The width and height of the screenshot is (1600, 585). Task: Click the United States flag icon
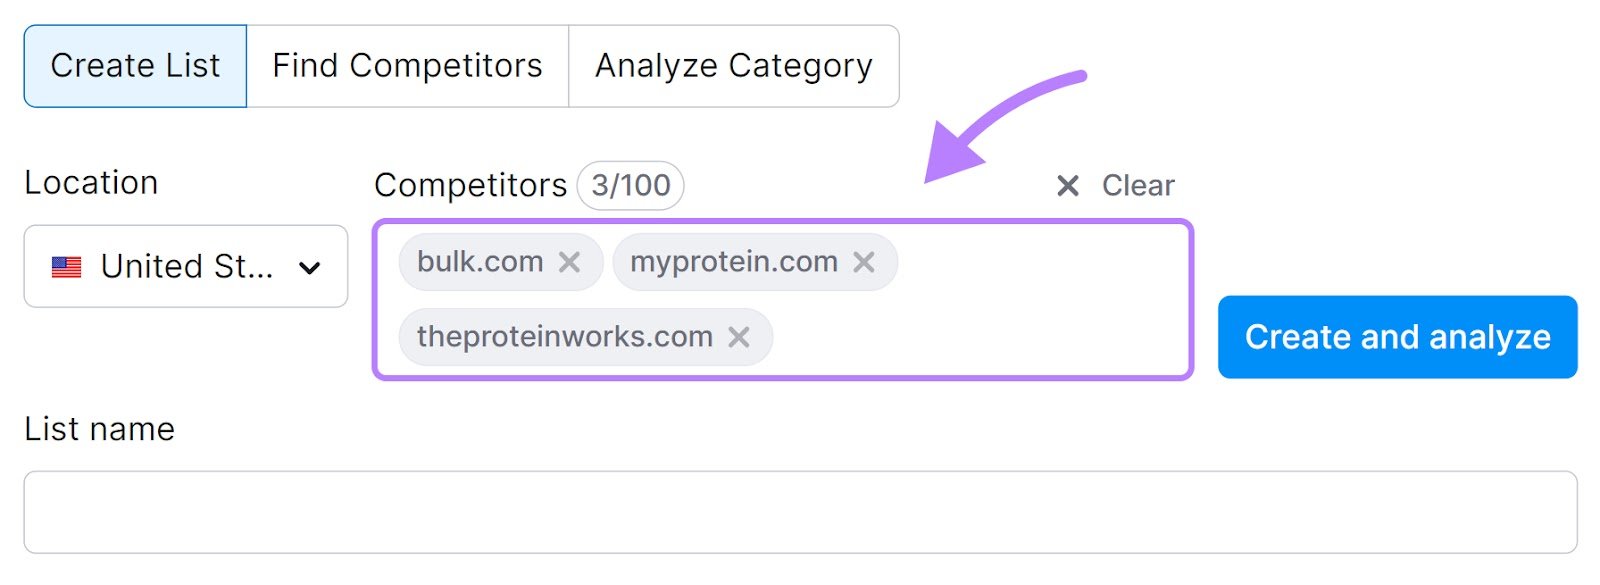click(65, 266)
